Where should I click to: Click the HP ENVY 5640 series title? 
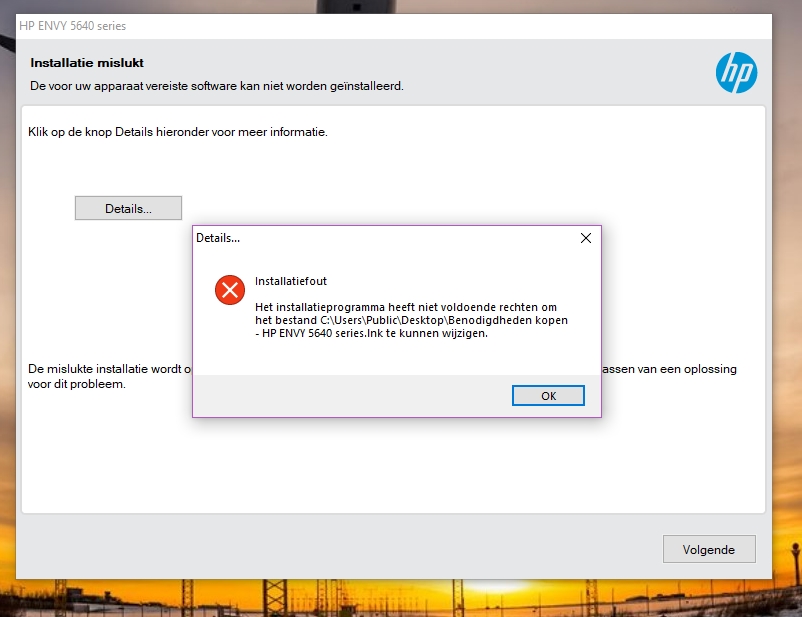(73, 26)
